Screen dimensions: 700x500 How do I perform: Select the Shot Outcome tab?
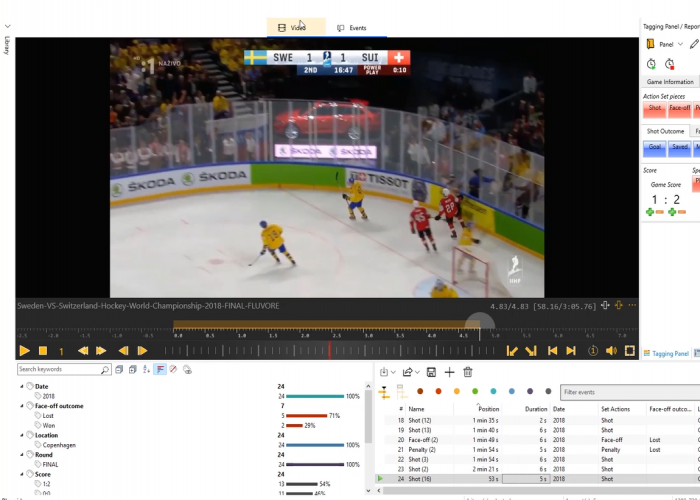coord(665,131)
